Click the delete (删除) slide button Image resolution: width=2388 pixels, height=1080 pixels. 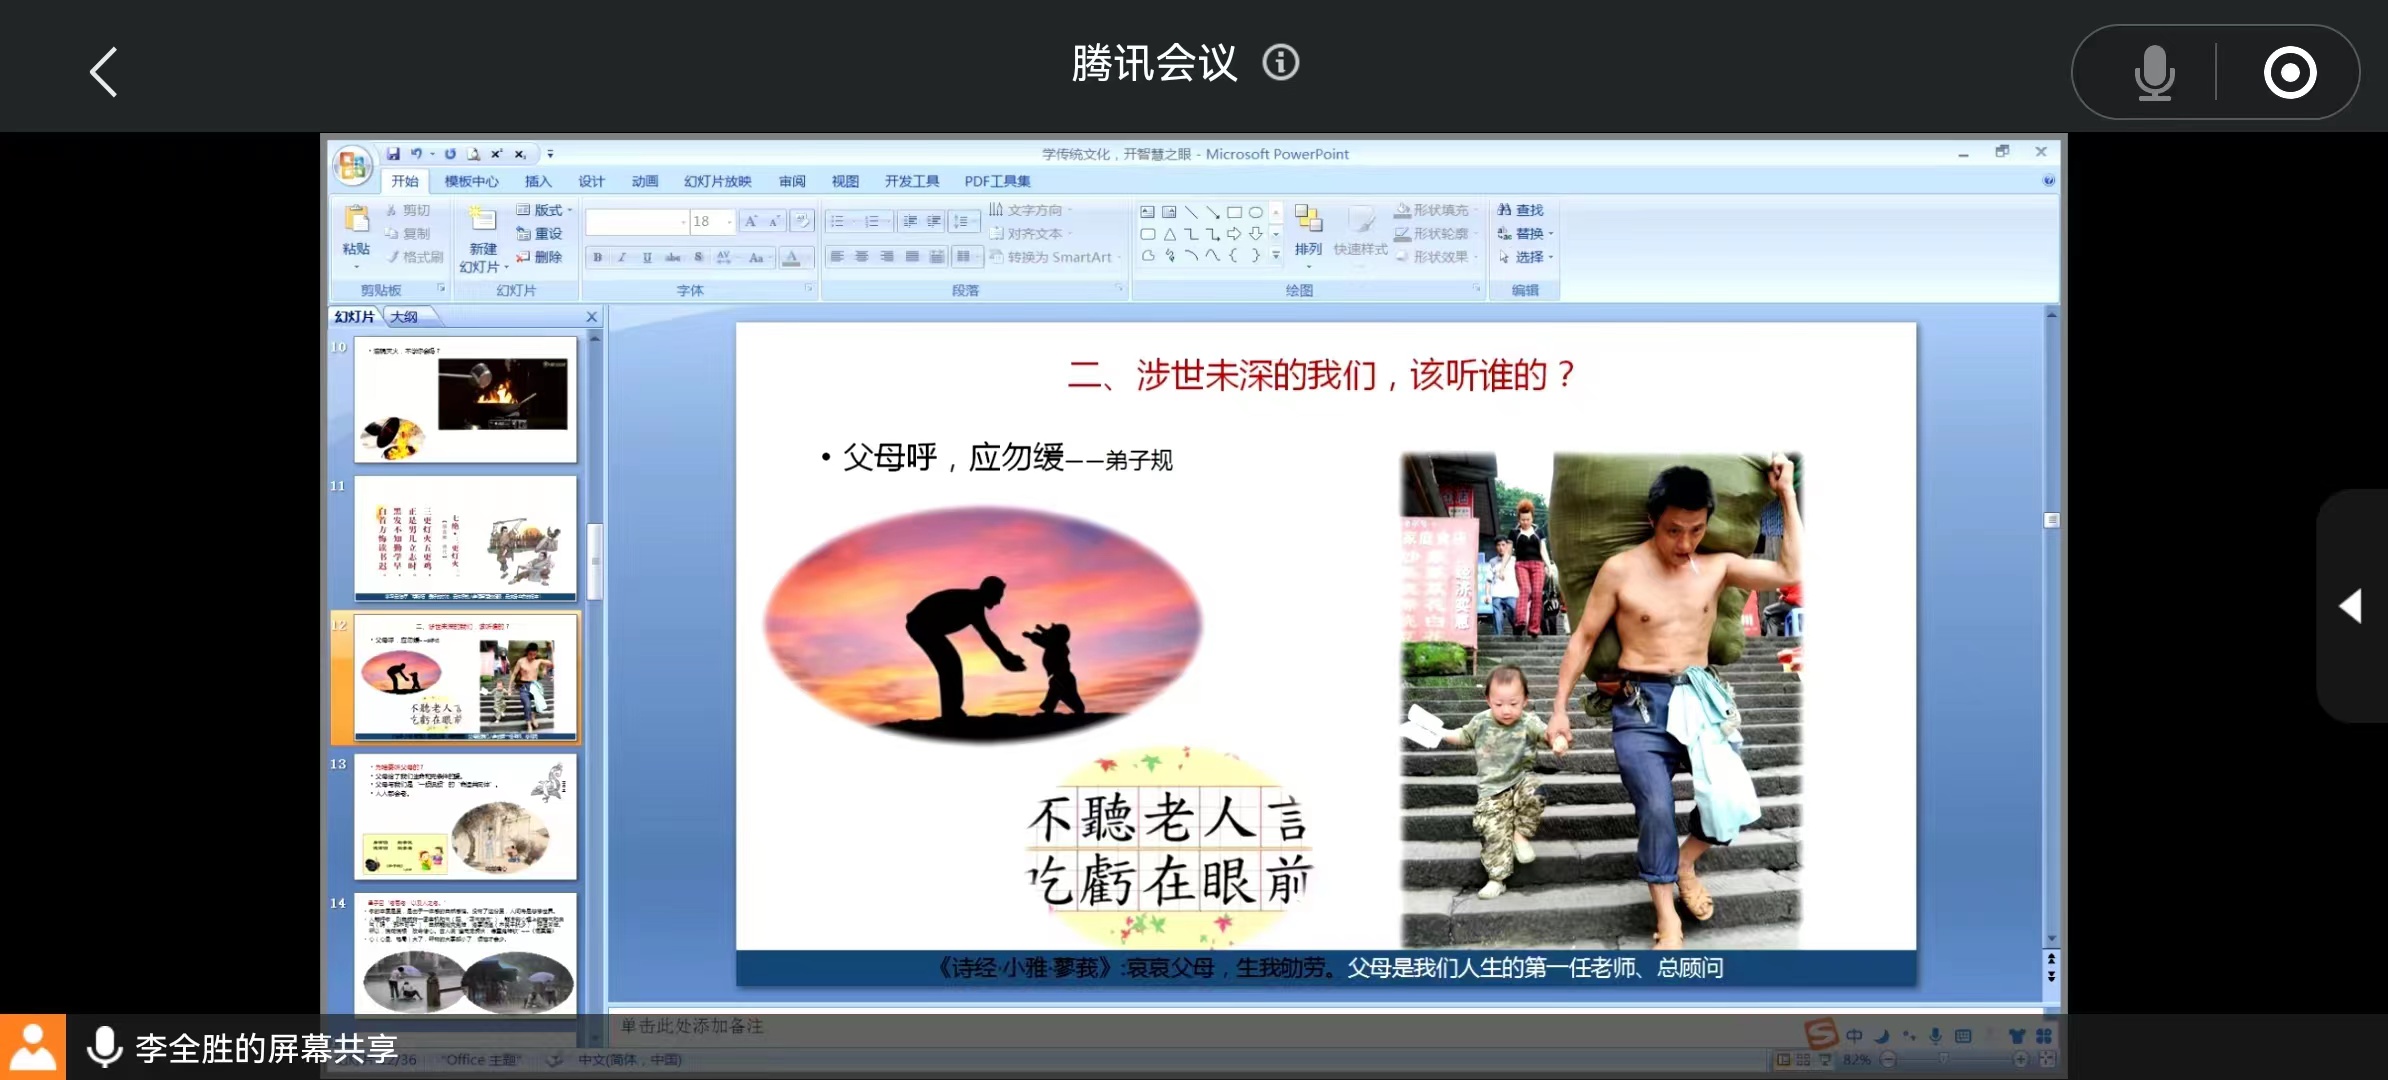540,257
